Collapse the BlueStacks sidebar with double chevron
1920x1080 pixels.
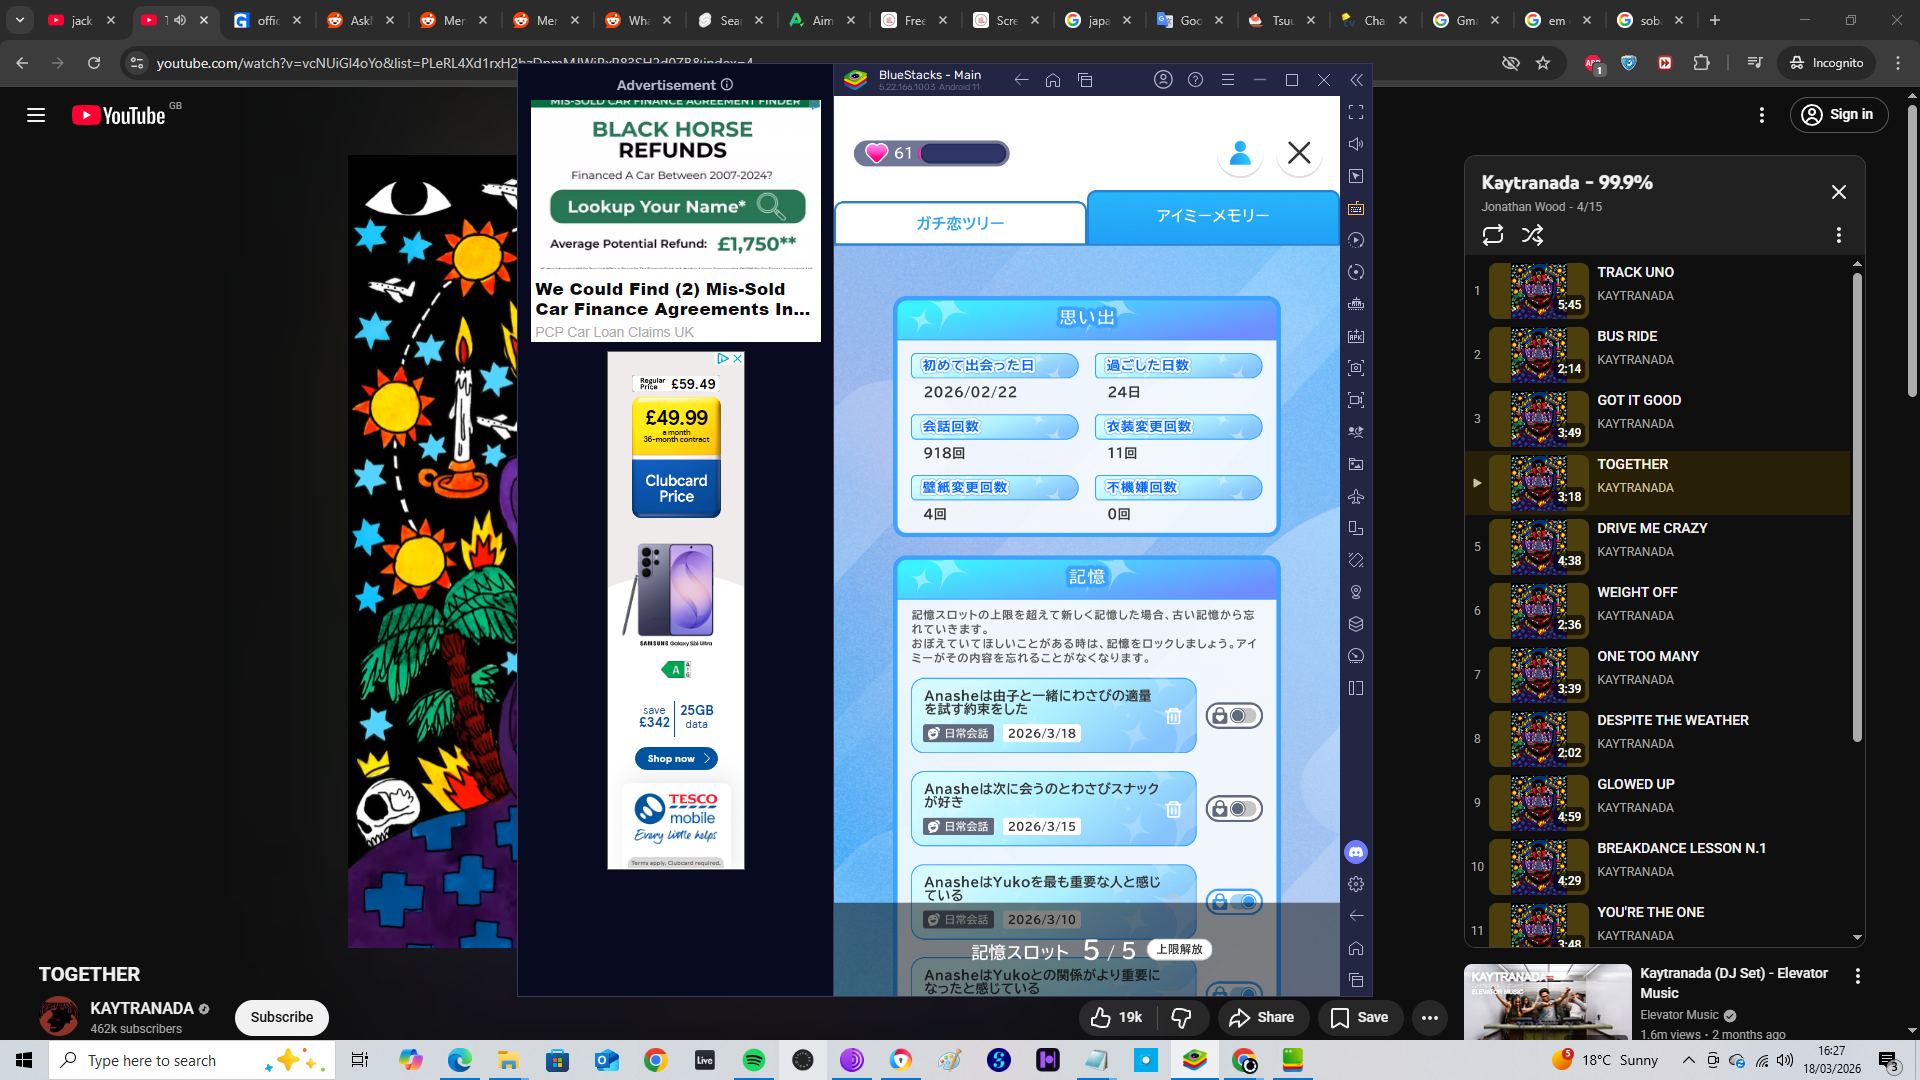point(1356,80)
